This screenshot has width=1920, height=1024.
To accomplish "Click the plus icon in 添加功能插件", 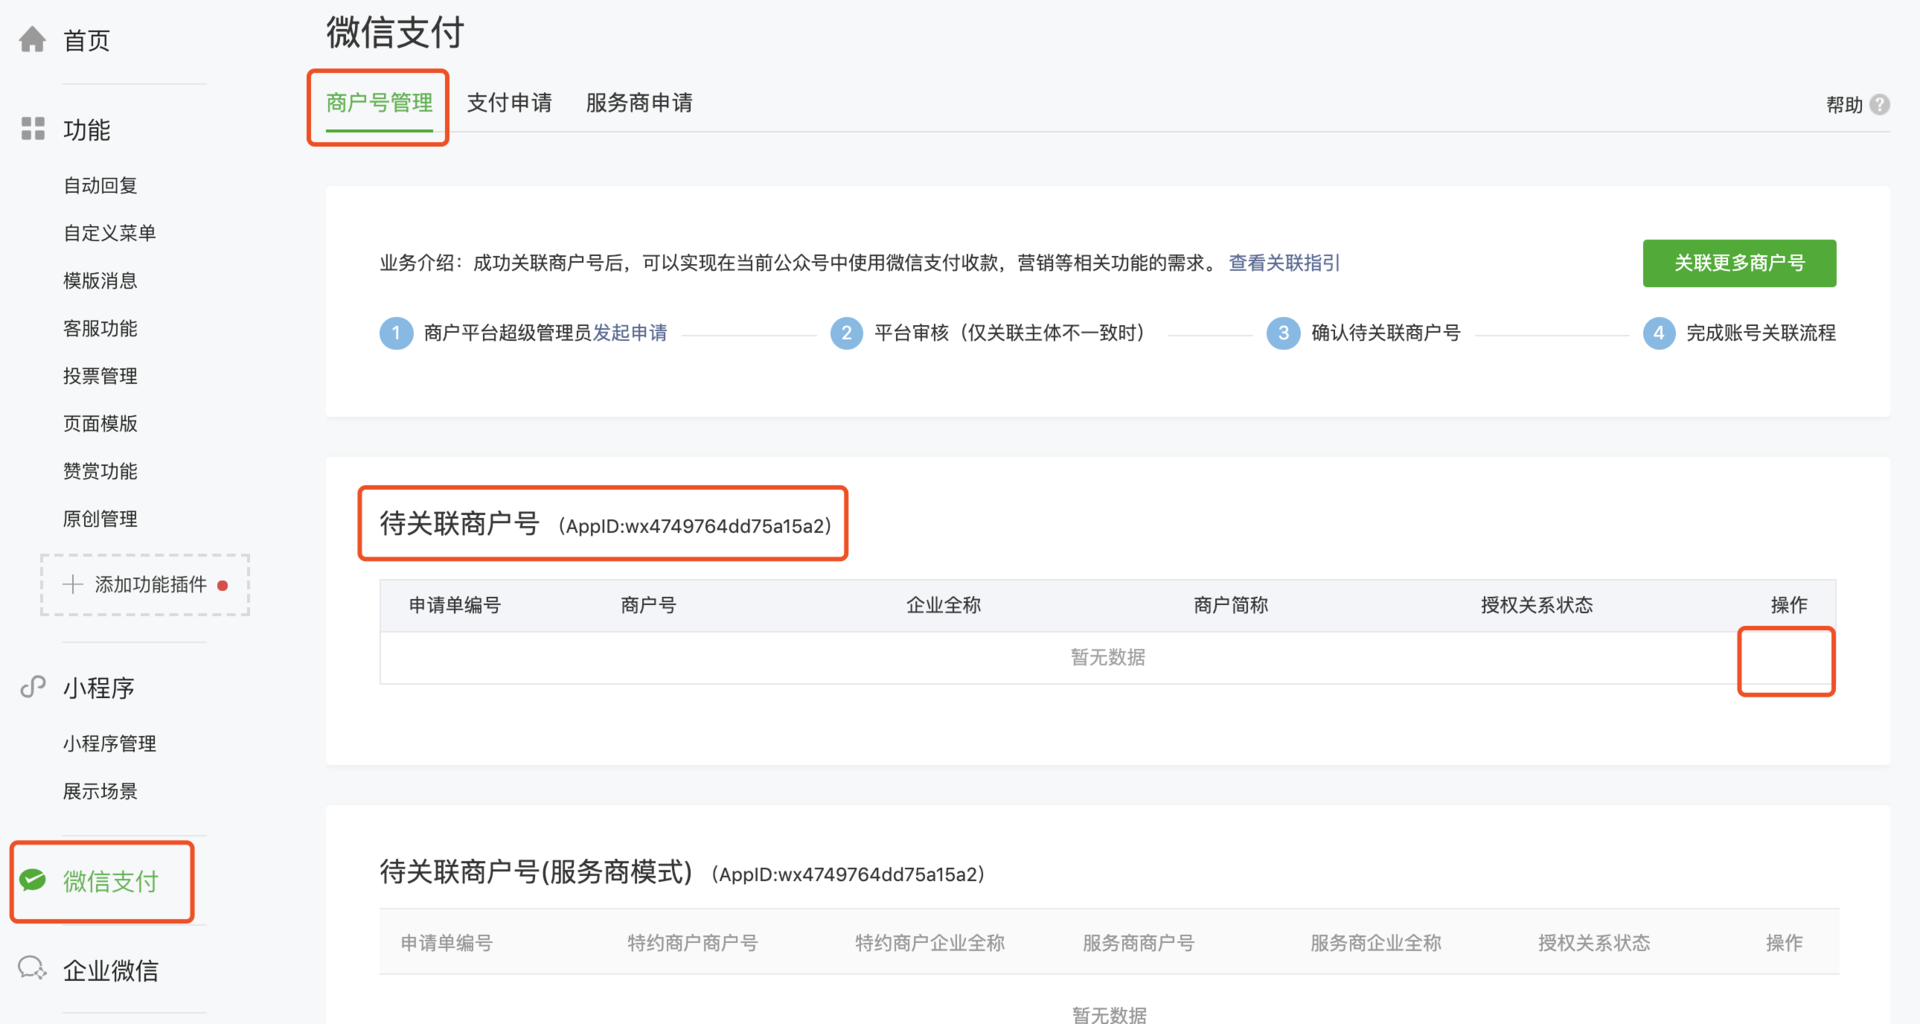I will pos(72,584).
